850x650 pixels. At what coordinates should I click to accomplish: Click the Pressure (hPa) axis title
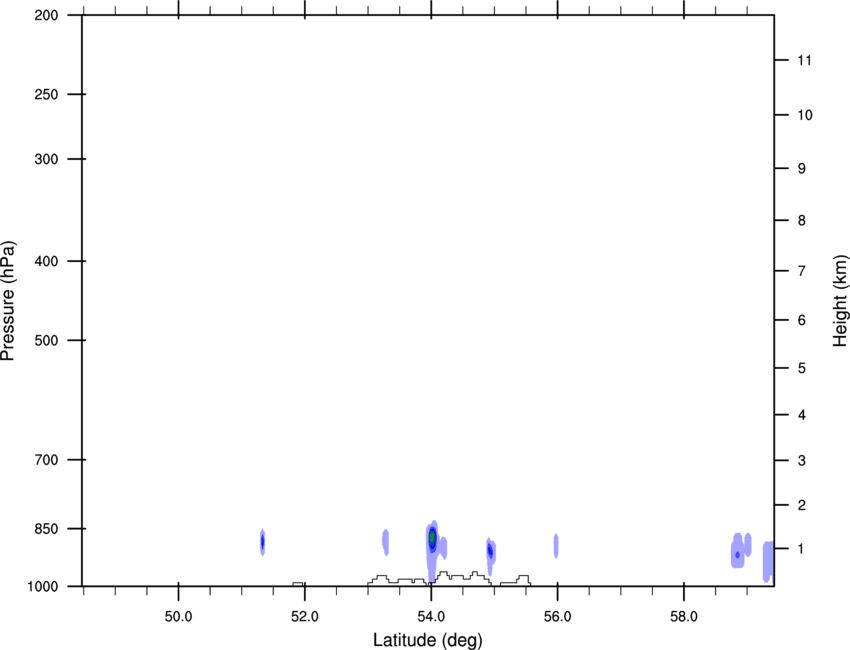click(x=8, y=301)
